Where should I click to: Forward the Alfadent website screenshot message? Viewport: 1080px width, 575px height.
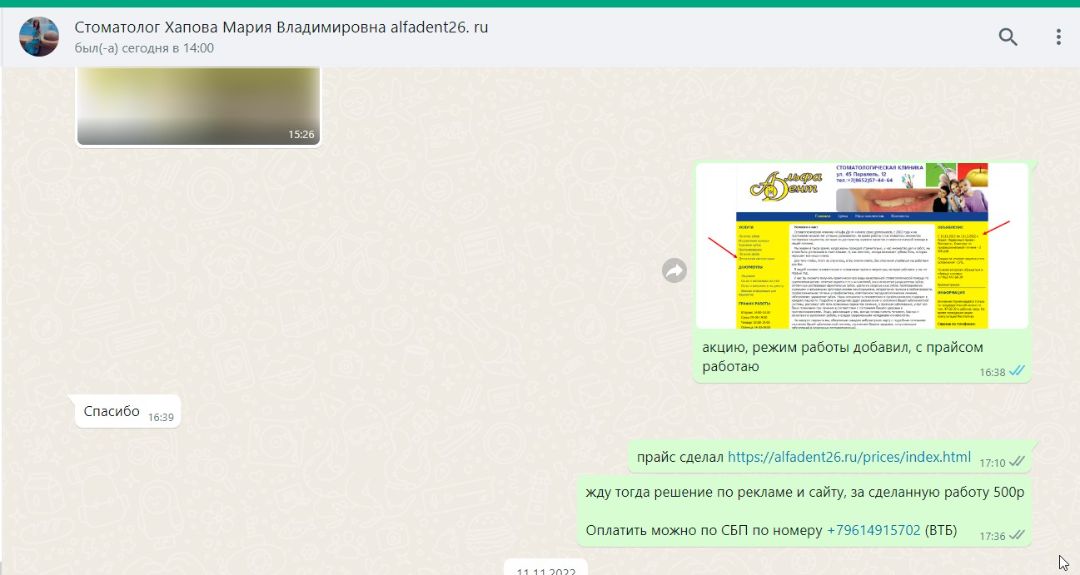(674, 271)
